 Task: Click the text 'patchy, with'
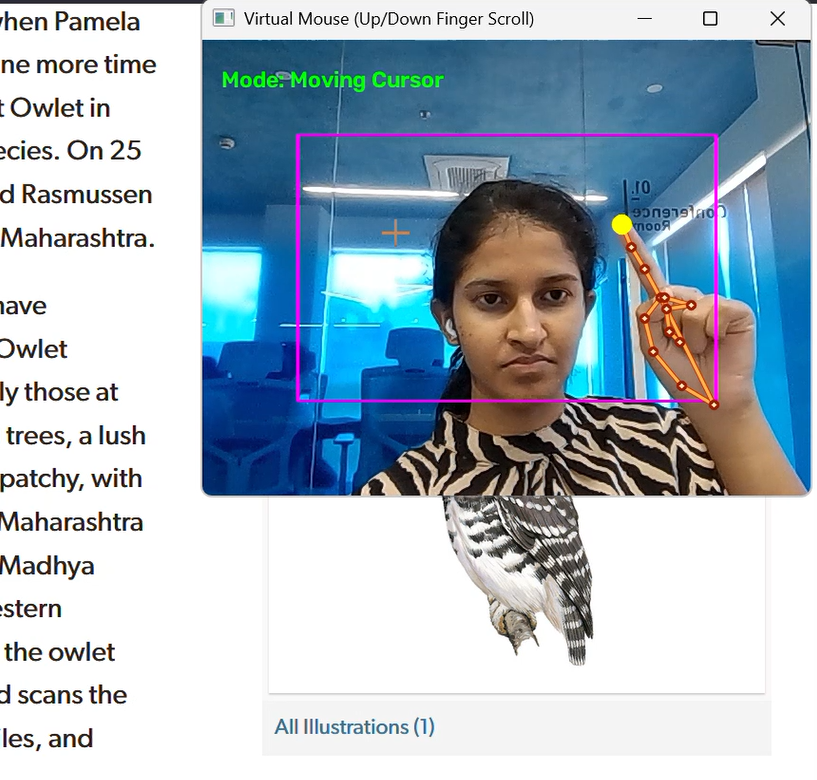tap(71, 479)
